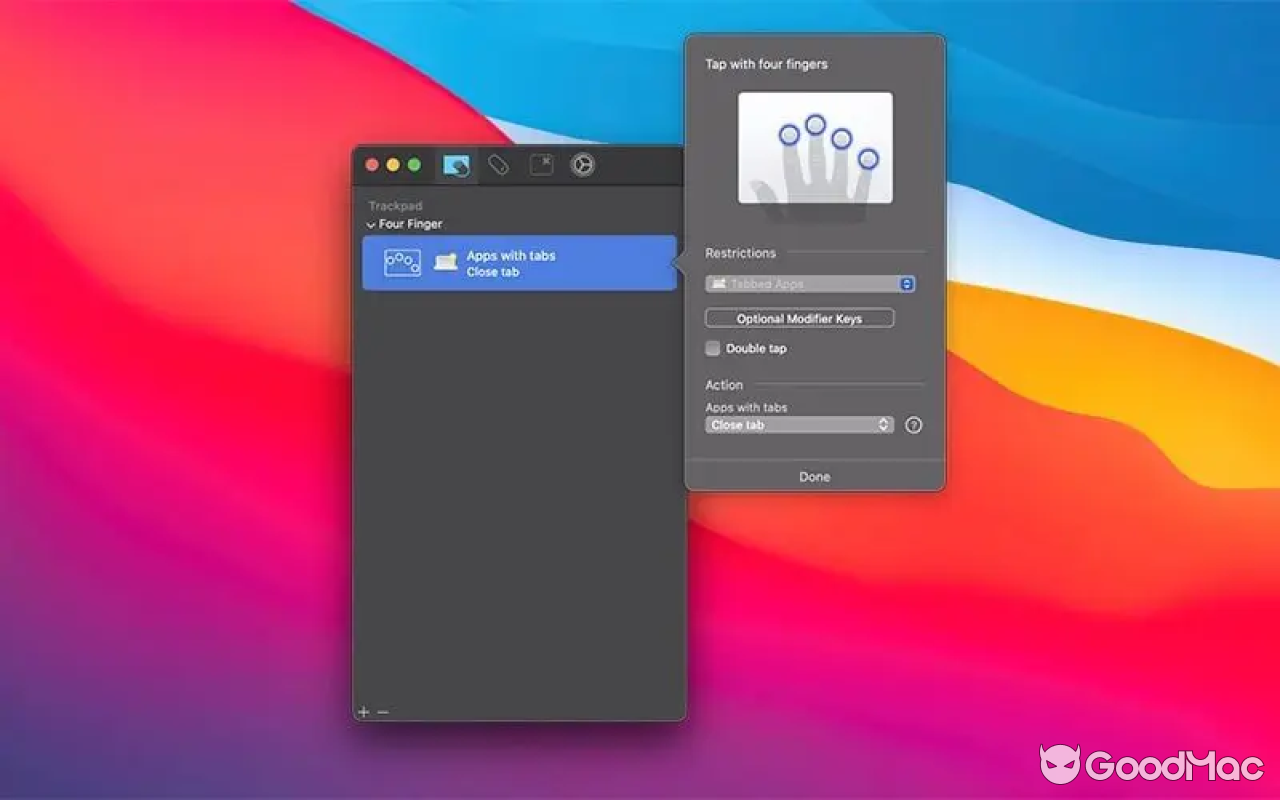Click the Trackpad section header
Viewport: 1280px width, 800px height.
coord(395,205)
